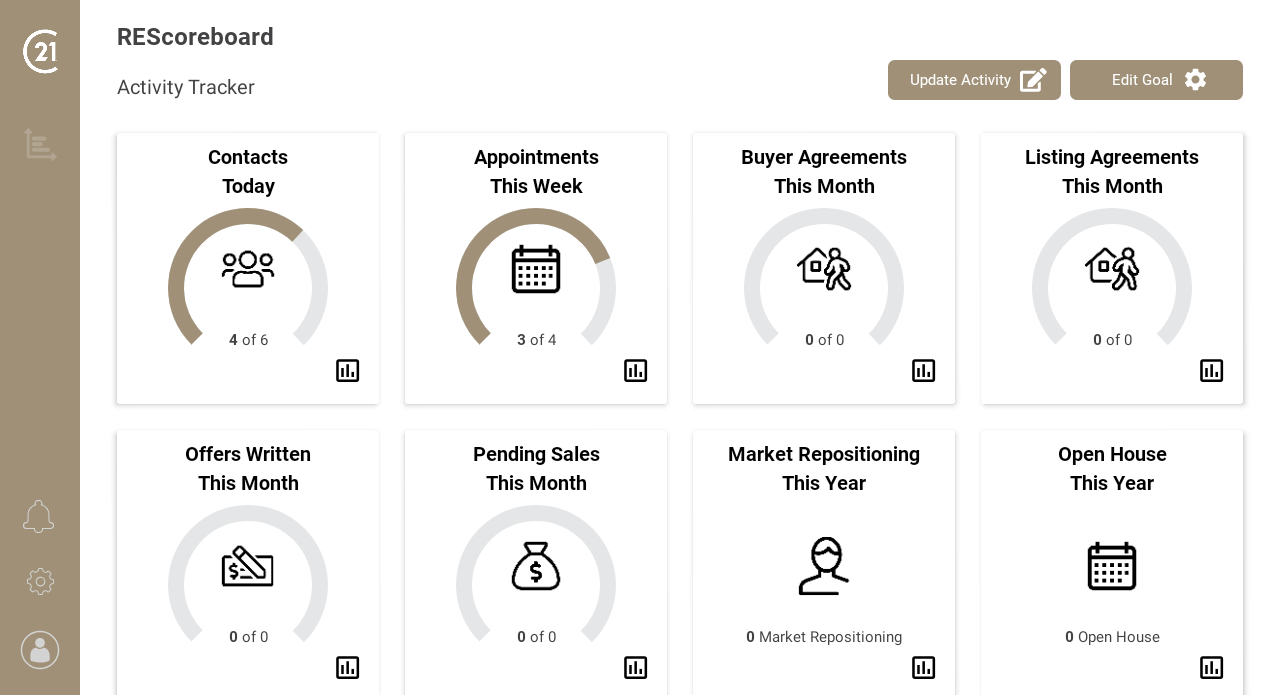Open the settings gear in sidebar
Image resolution: width=1277 pixels, height=695 pixels.
40,582
